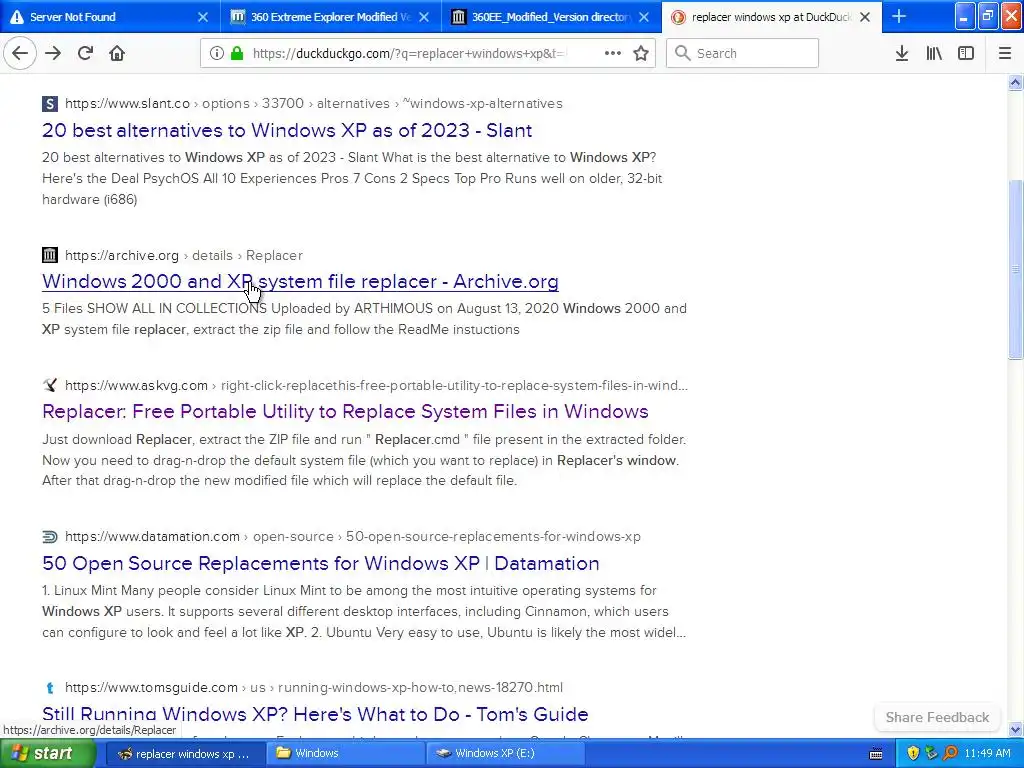Open 20 best alternatives to Windows XP link
The width and height of the screenshot is (1024, 768).
[x=287, y=130]
